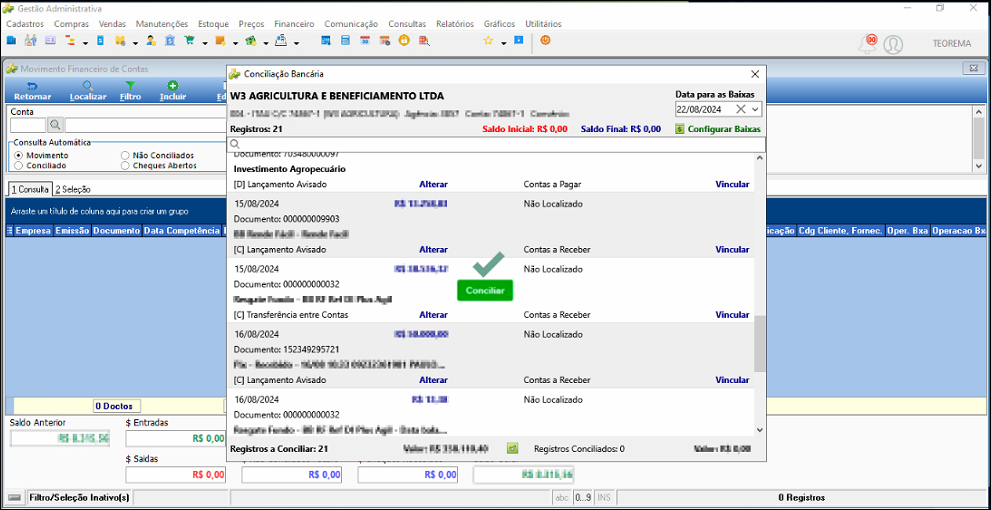Screen dimensions: 991x510
Task: Click the blue document toolbar icon
Action: [x=100, y=41]
